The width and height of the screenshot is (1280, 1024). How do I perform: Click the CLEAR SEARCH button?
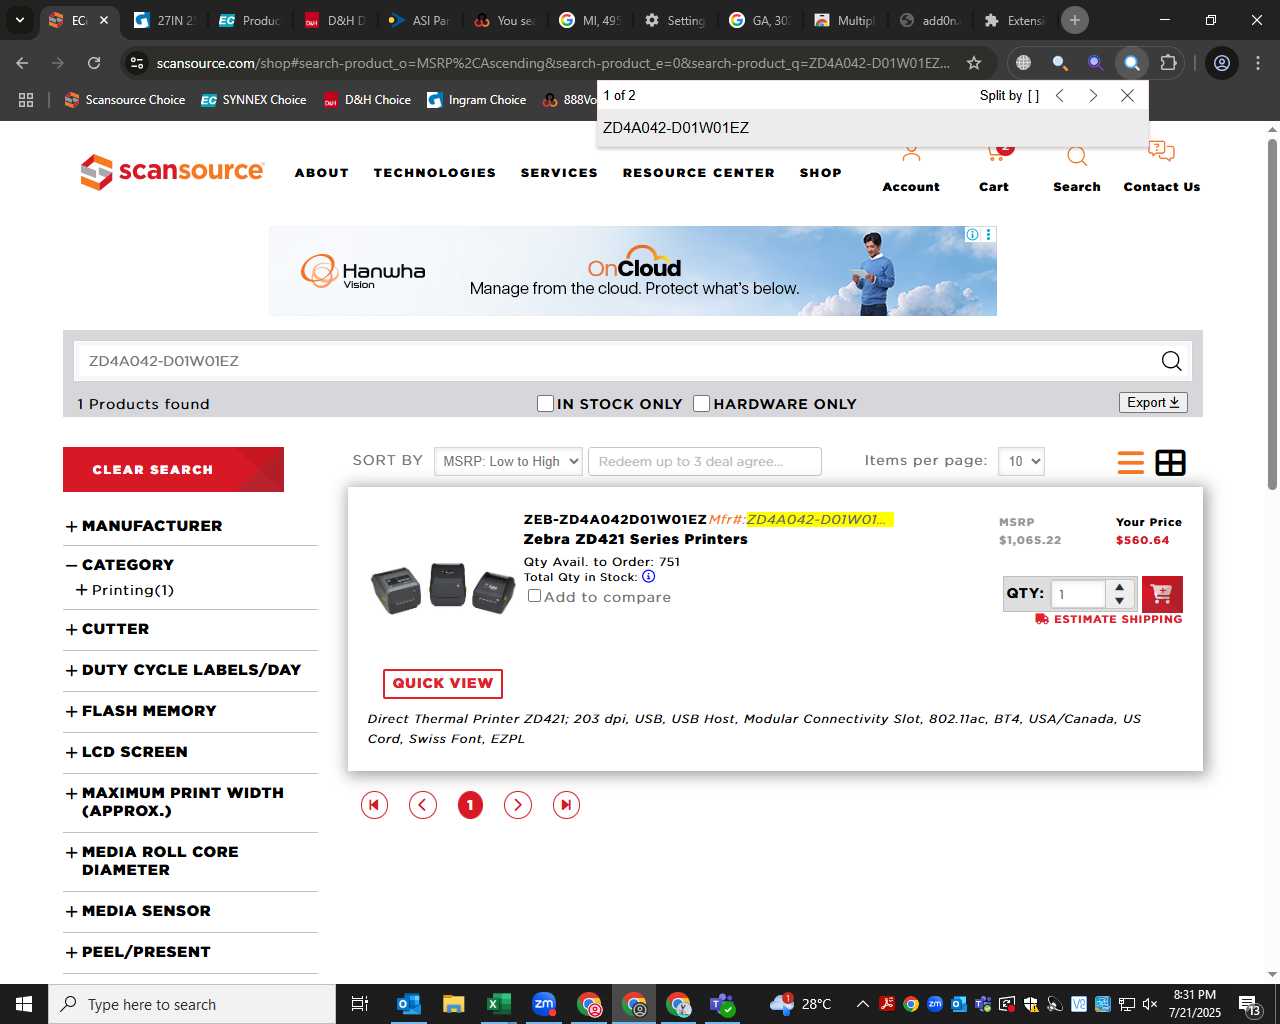tap(173, 469)
